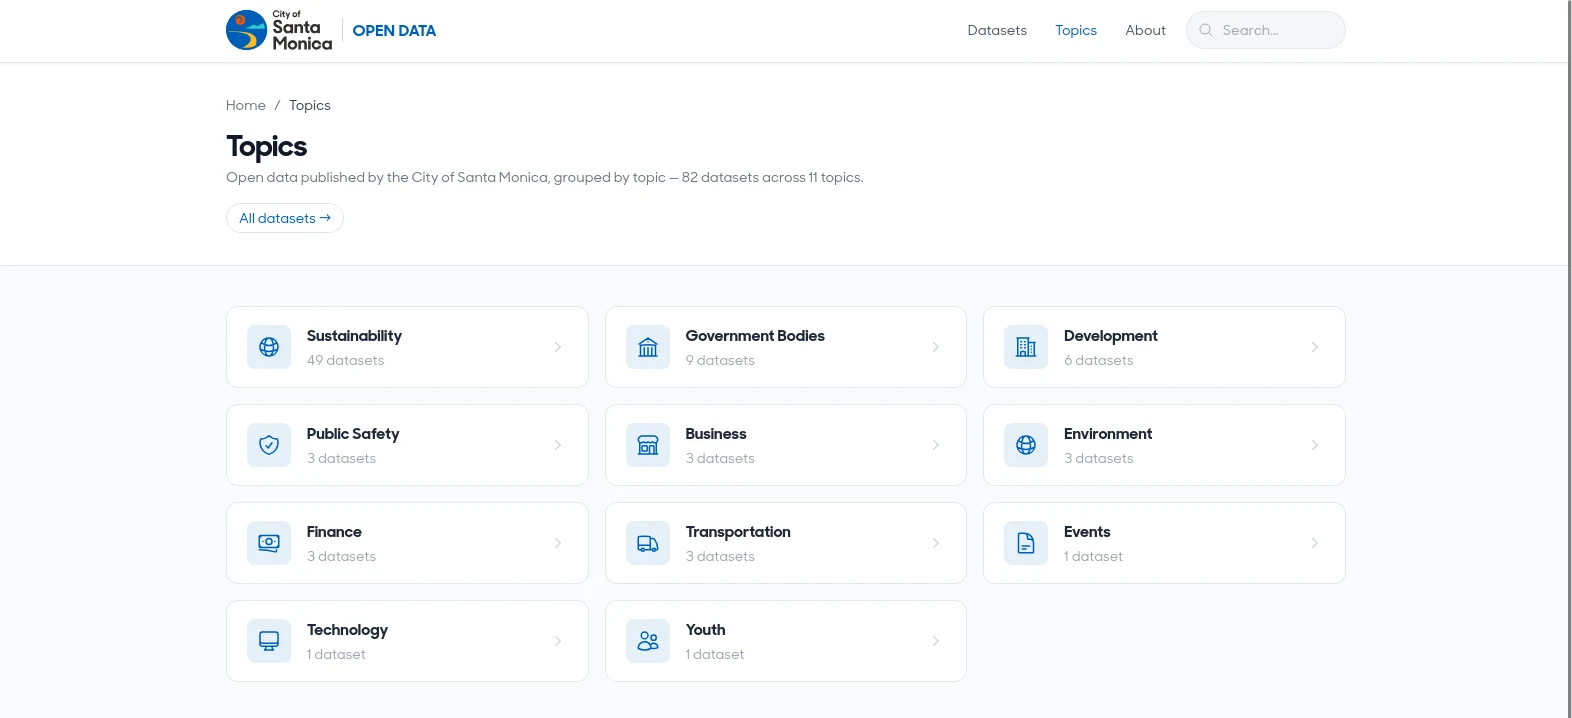The image size is (1572, 718).
Task: Click the Sustainability globe icon
Action: [x=269, y=347]
